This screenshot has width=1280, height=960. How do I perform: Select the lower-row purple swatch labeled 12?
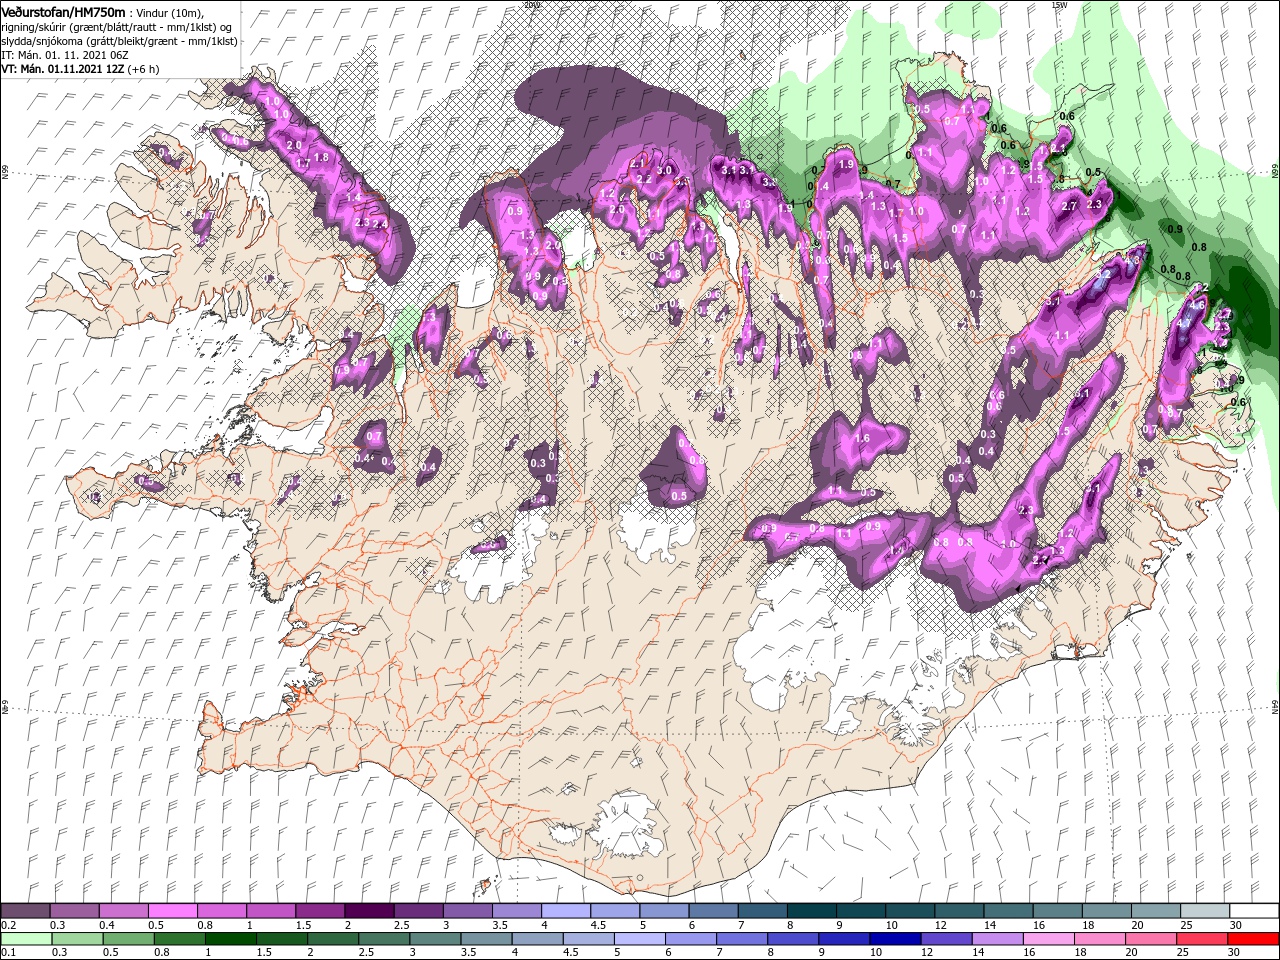click(x=945, y=939)
